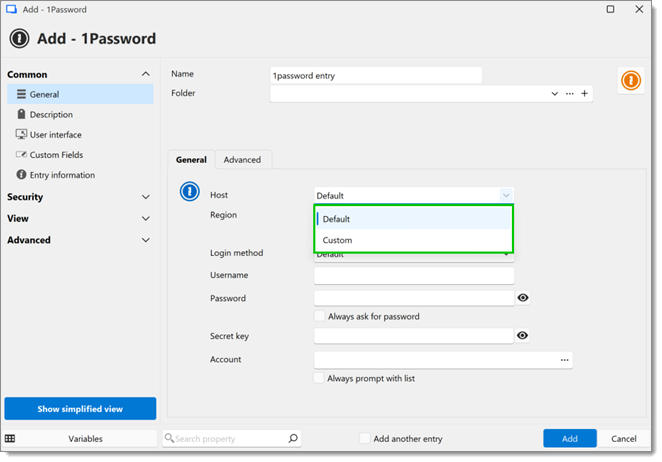The width and height of the screenshot is (662, 462).
Task: Enable Always ask for password
Action: click(x=319, y=316)
